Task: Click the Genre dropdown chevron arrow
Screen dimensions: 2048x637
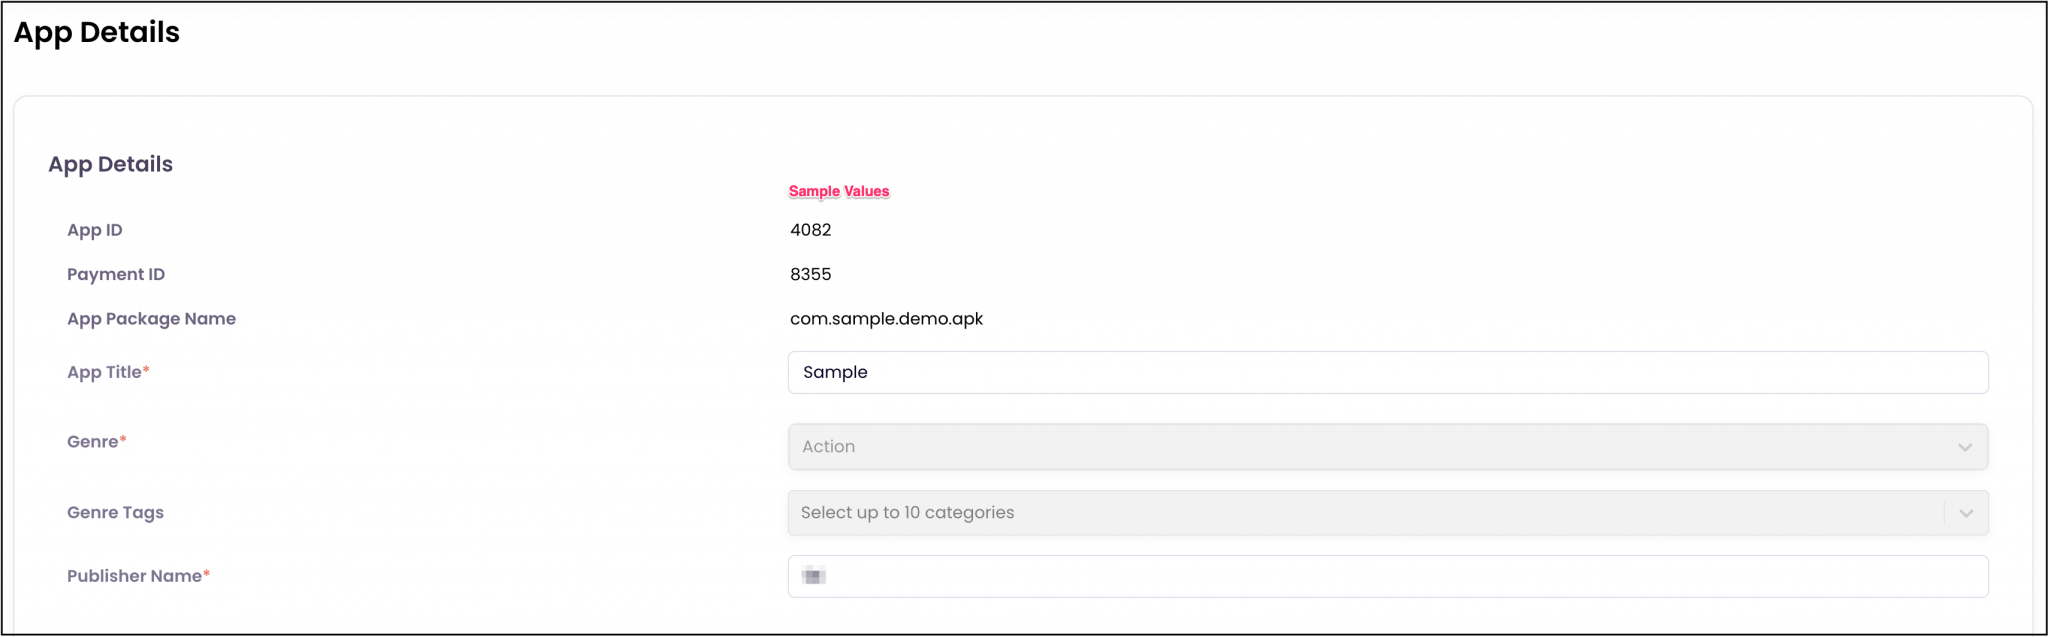Action: coord(1964,446)
